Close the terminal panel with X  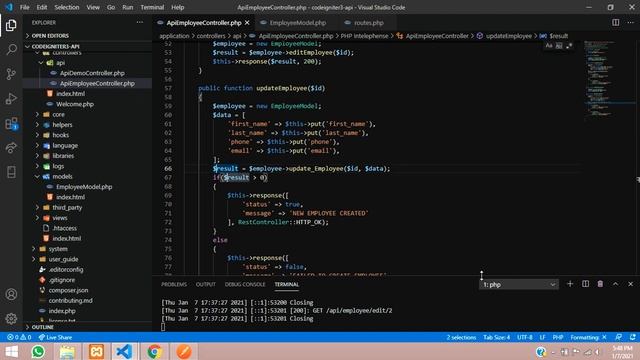pyautogui.click(x=631, y=284)
